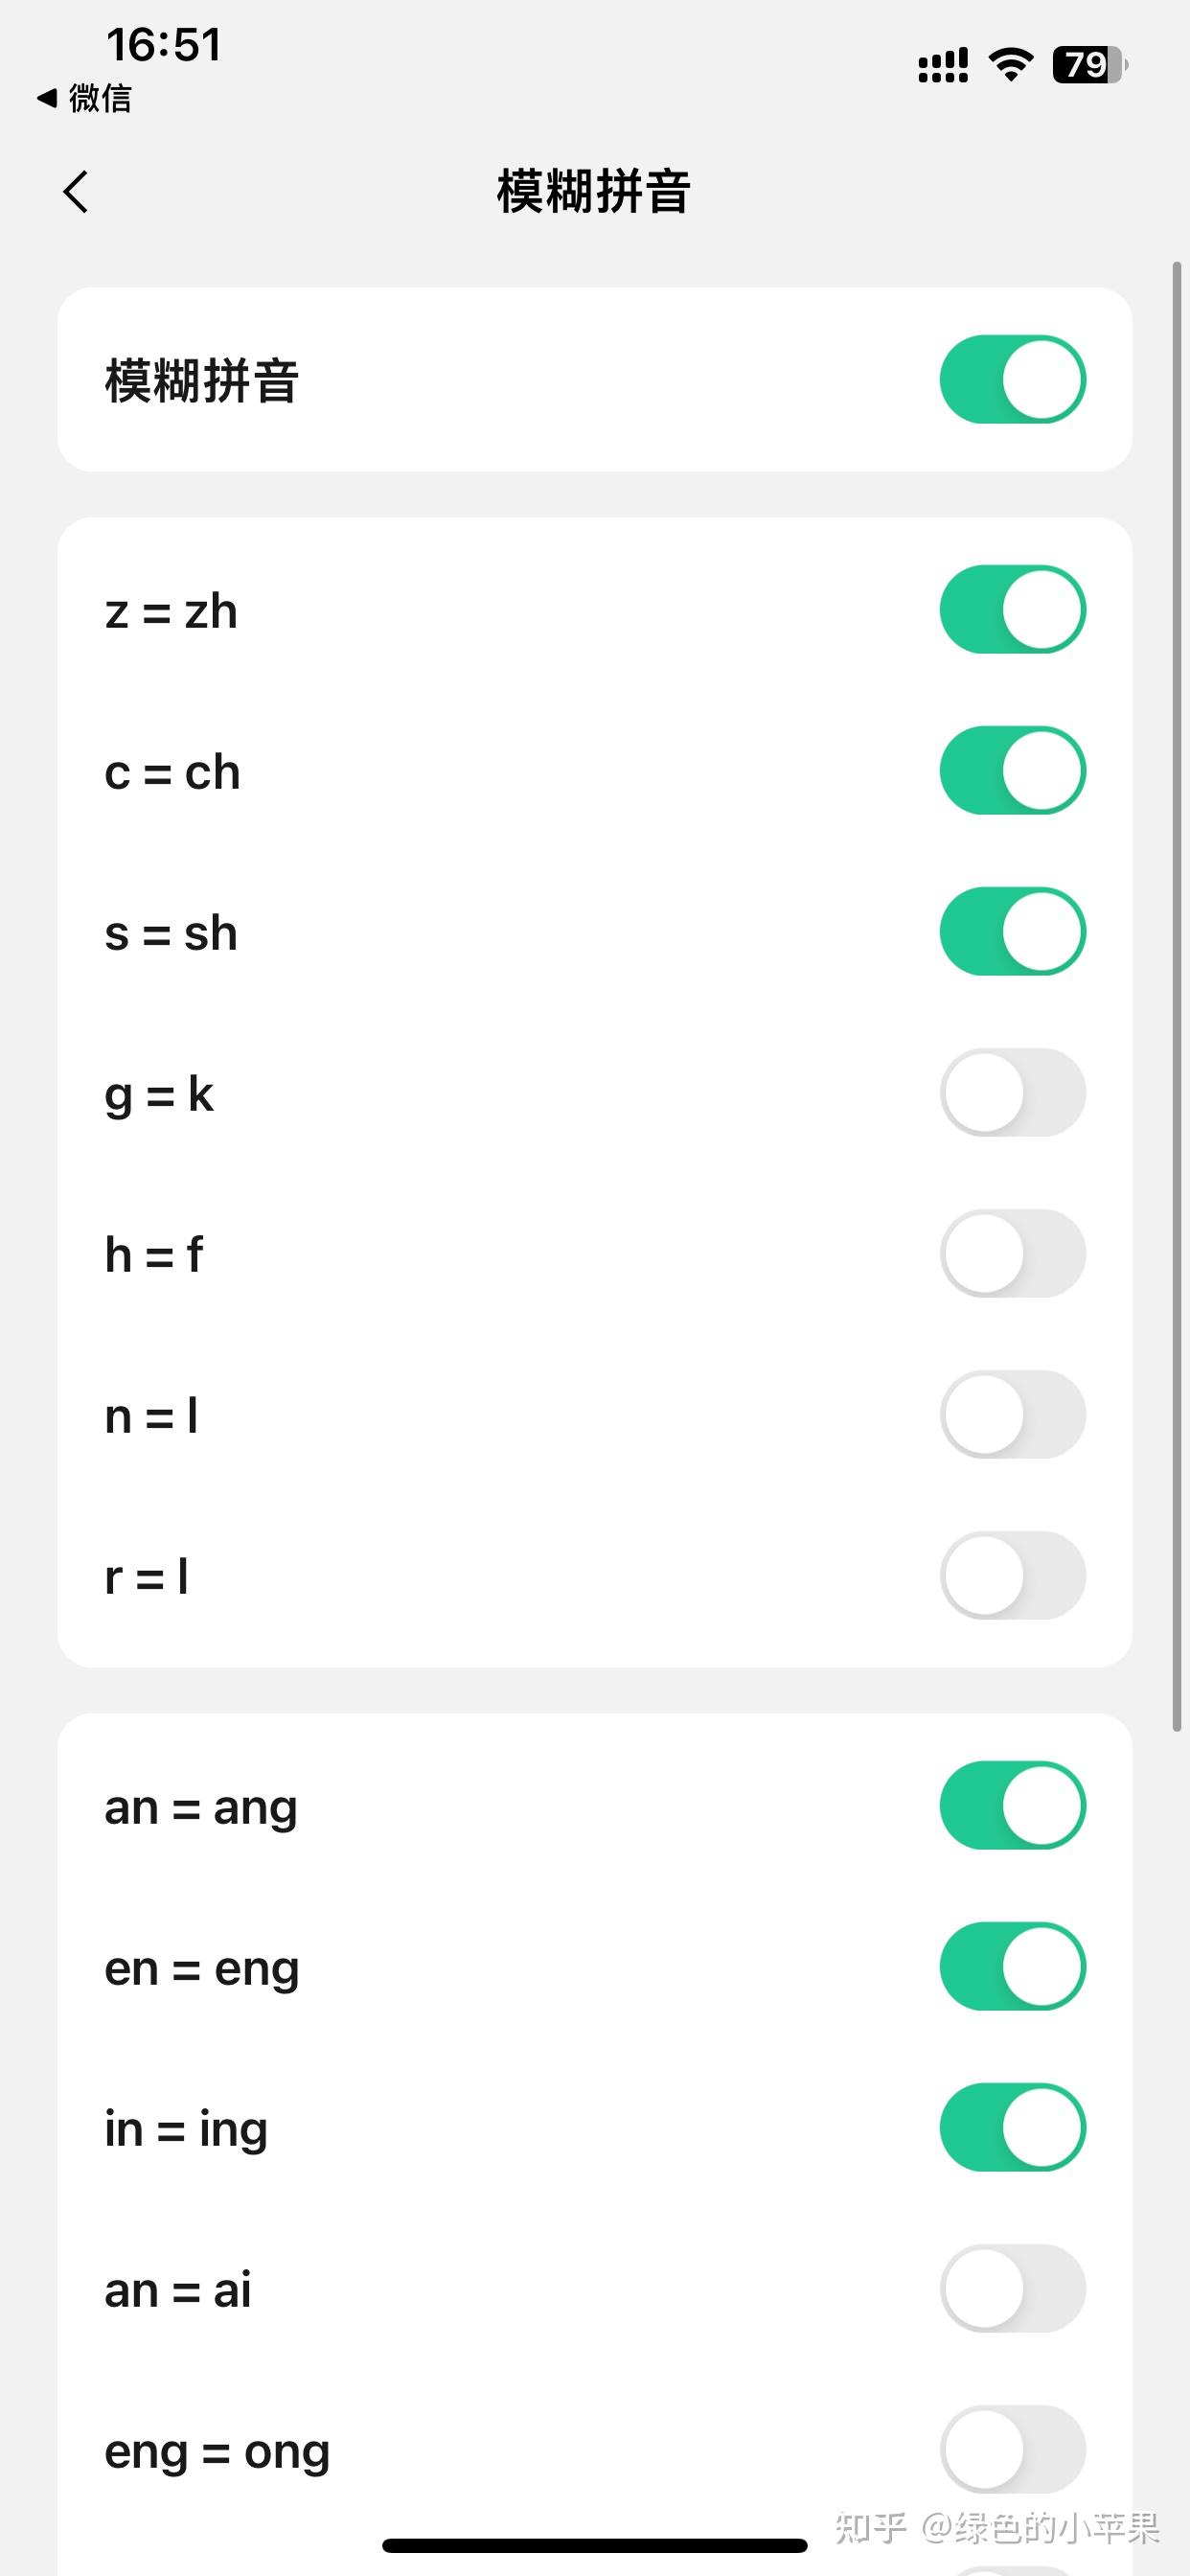Return to WeChat via top-left link
This screenshot has width=1190, height=2576.
[x=85, y=98]
